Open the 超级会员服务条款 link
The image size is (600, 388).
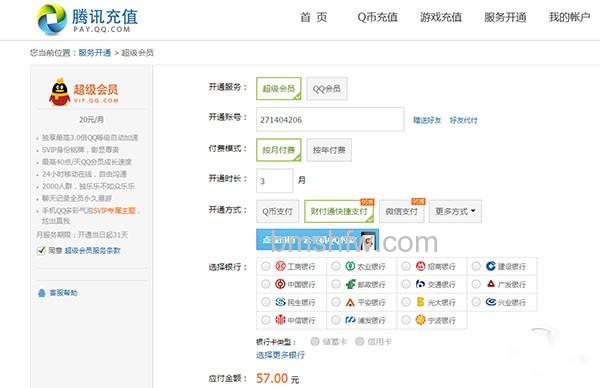(x=92, y=251)
